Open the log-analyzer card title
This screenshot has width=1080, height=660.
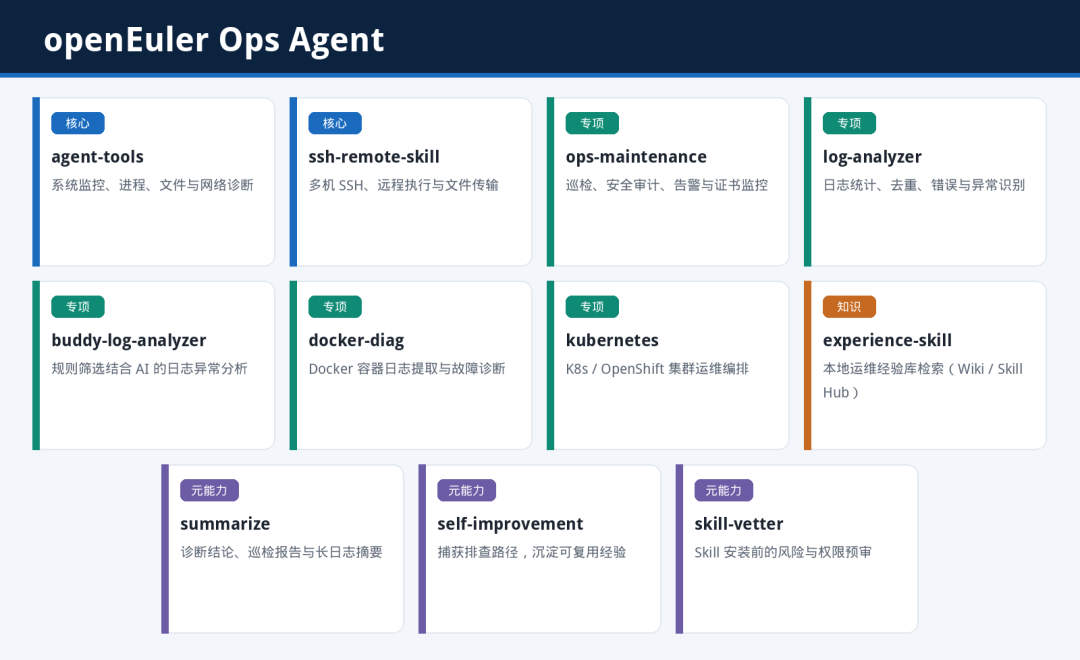tap(872, 157)
